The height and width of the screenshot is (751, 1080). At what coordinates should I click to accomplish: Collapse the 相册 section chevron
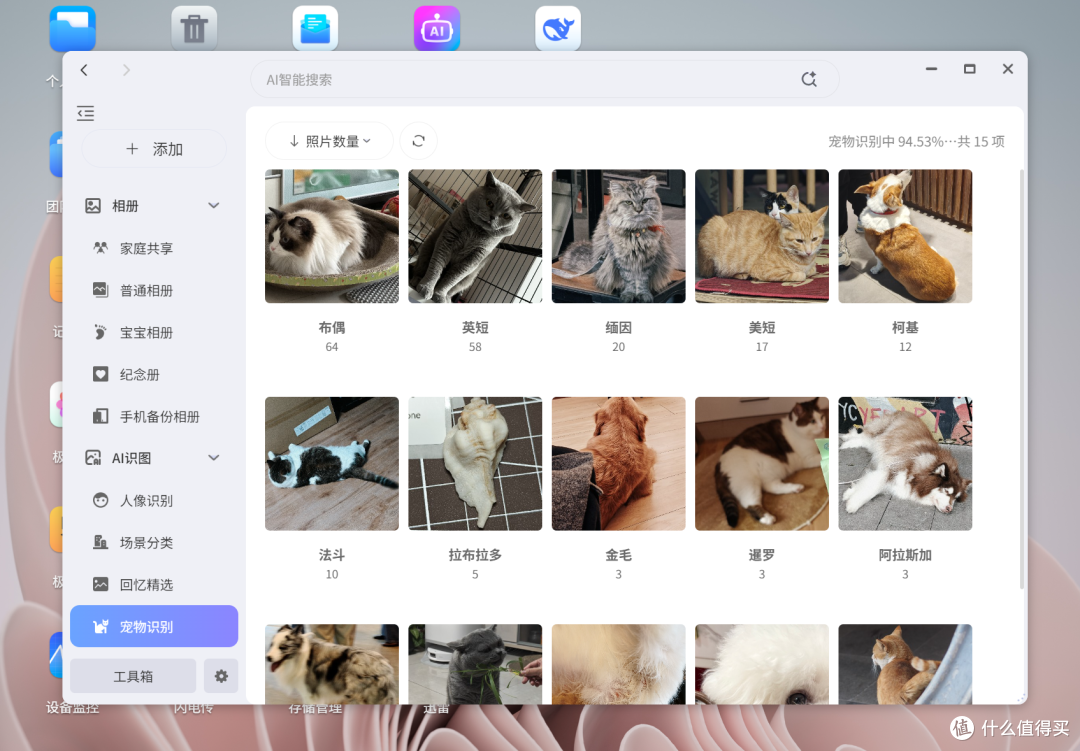[x=214, y=205]
